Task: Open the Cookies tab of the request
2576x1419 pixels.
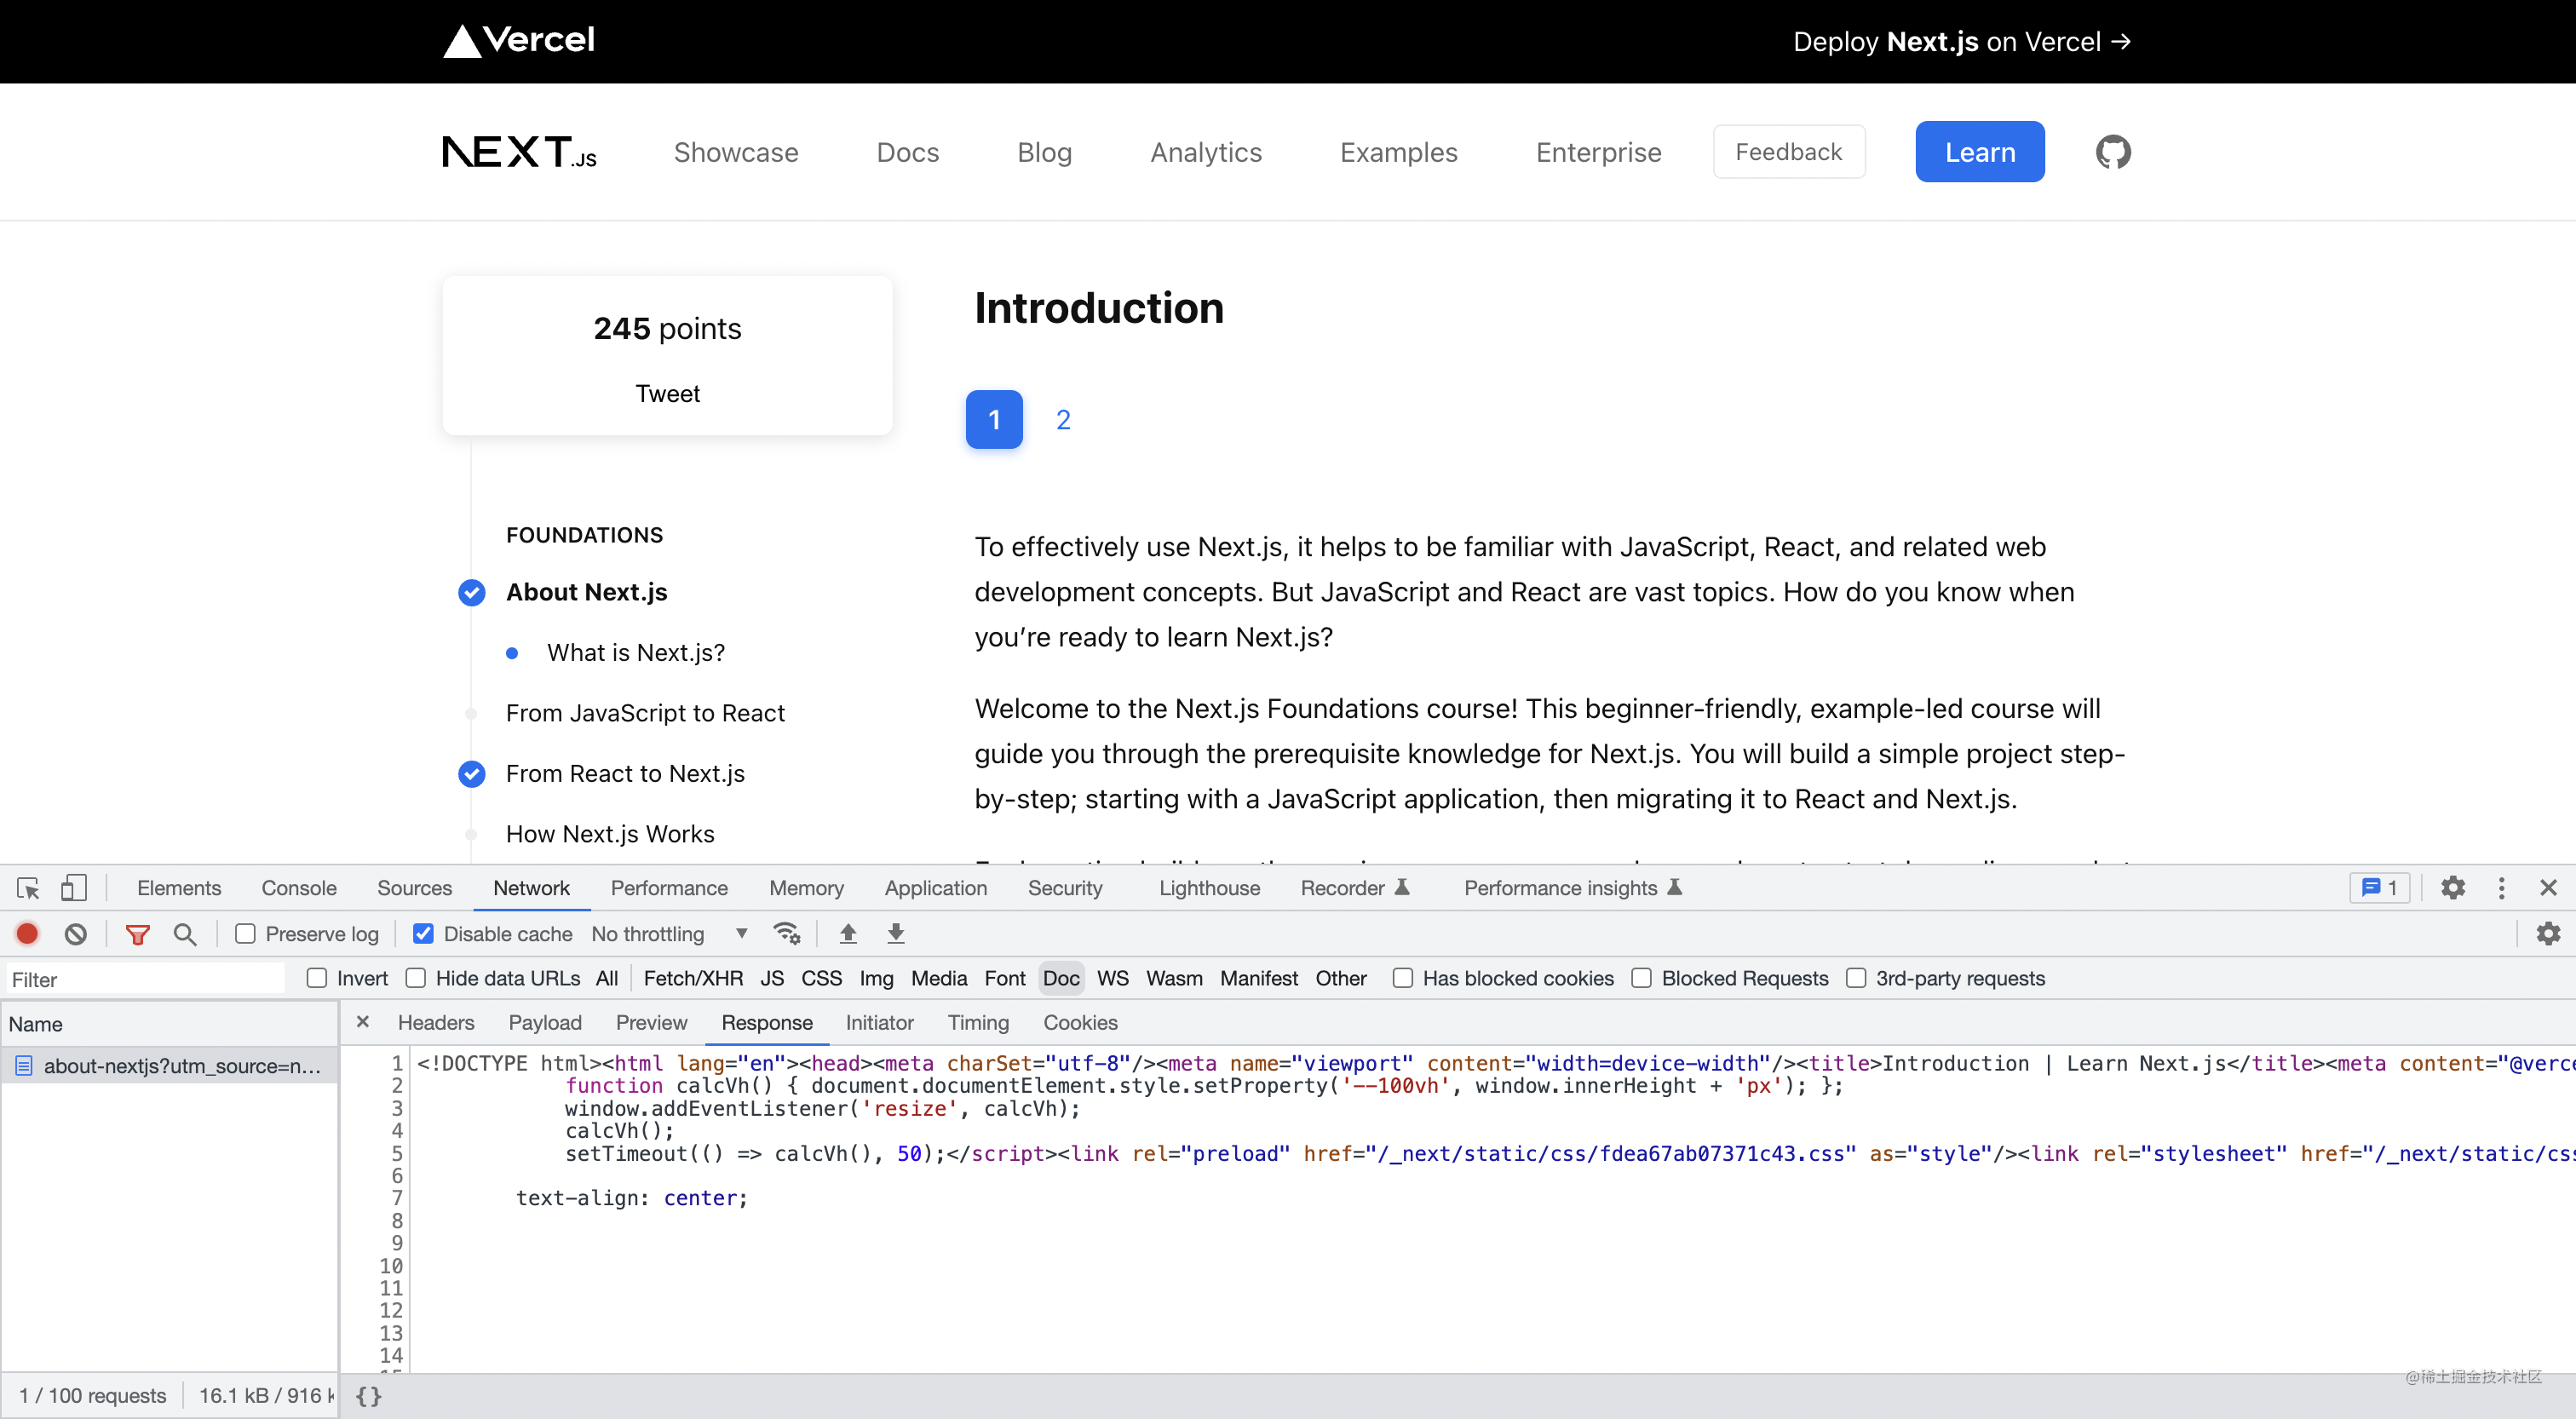Action: (1080, 1022)
